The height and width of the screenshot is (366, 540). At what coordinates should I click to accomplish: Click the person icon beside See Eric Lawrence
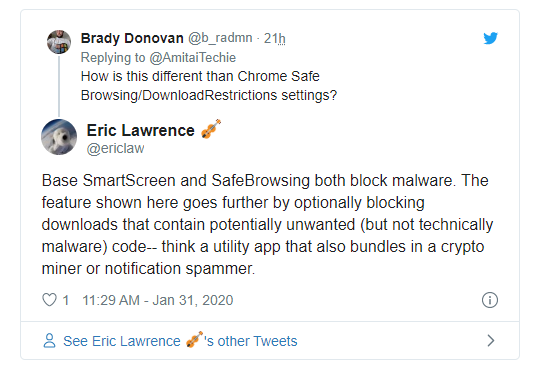49,341
